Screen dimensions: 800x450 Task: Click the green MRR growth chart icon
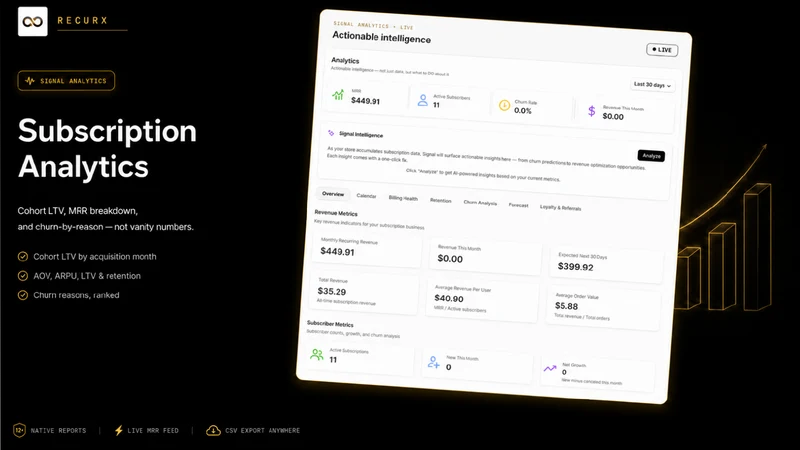click(x=338, y=95)
